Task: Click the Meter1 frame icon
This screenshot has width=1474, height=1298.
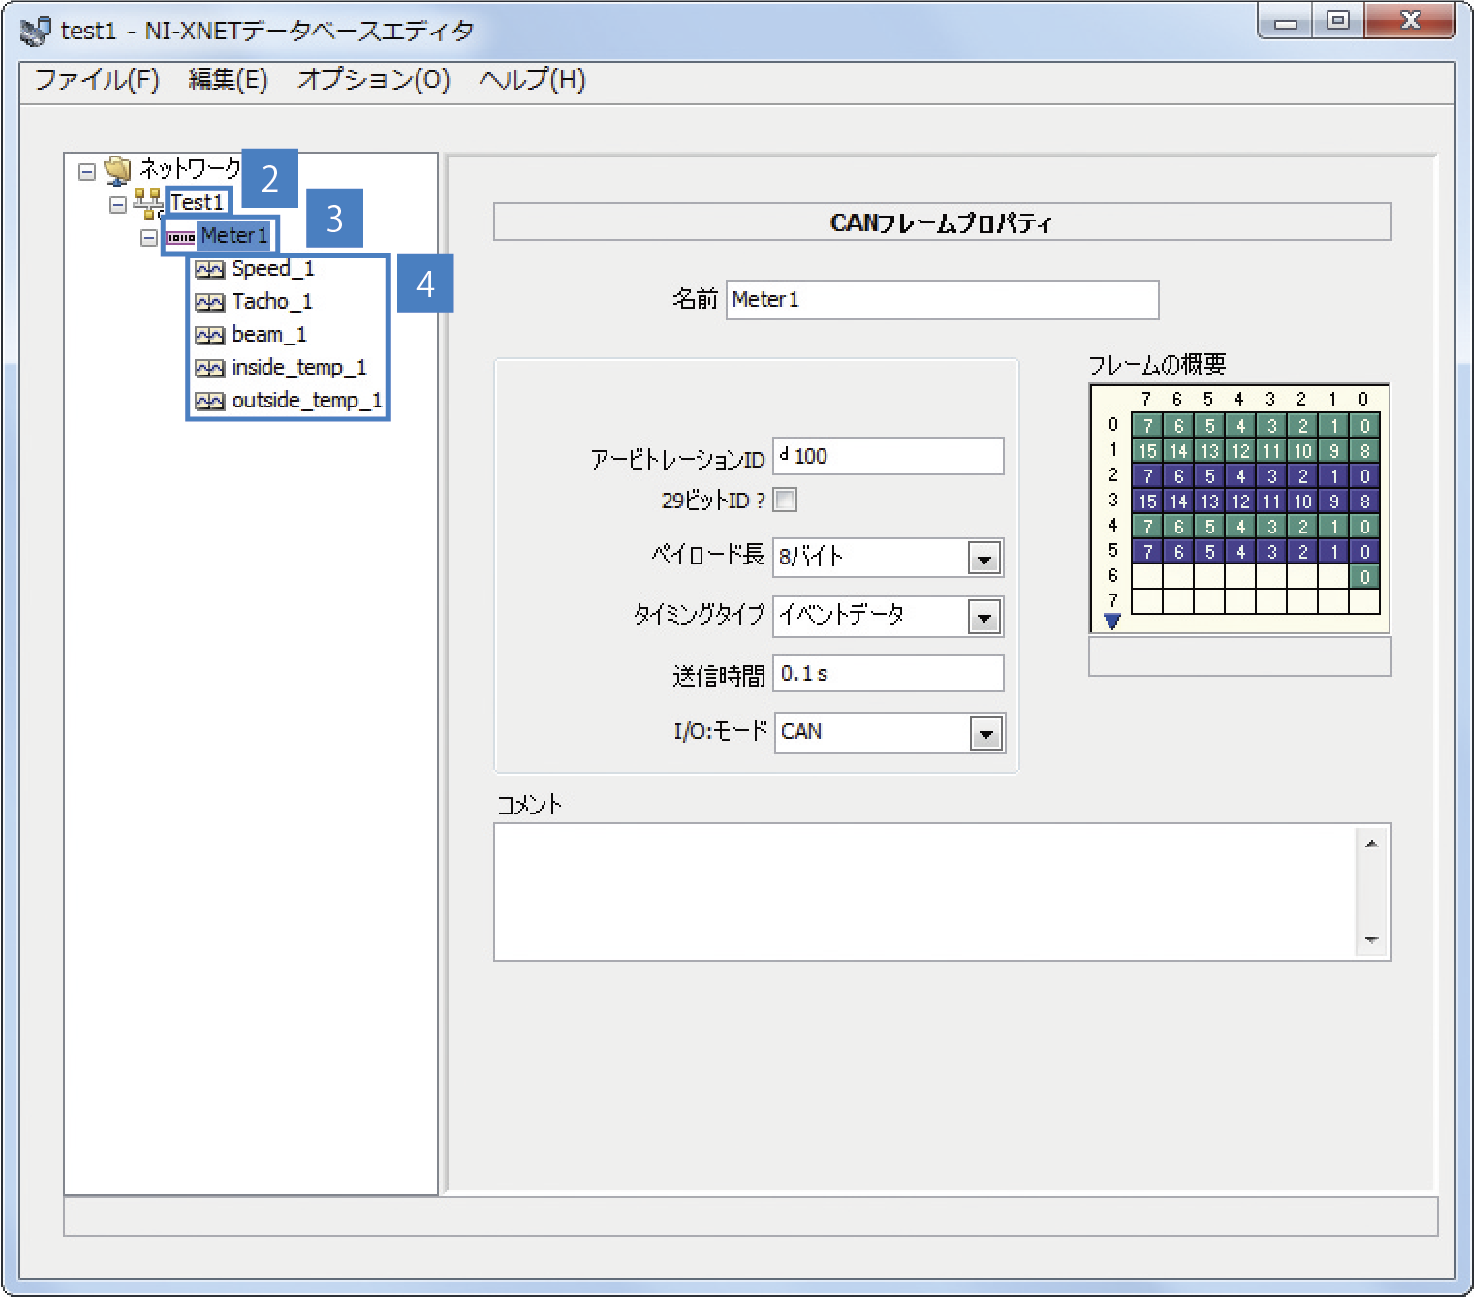Action: [x=180, y=237]
